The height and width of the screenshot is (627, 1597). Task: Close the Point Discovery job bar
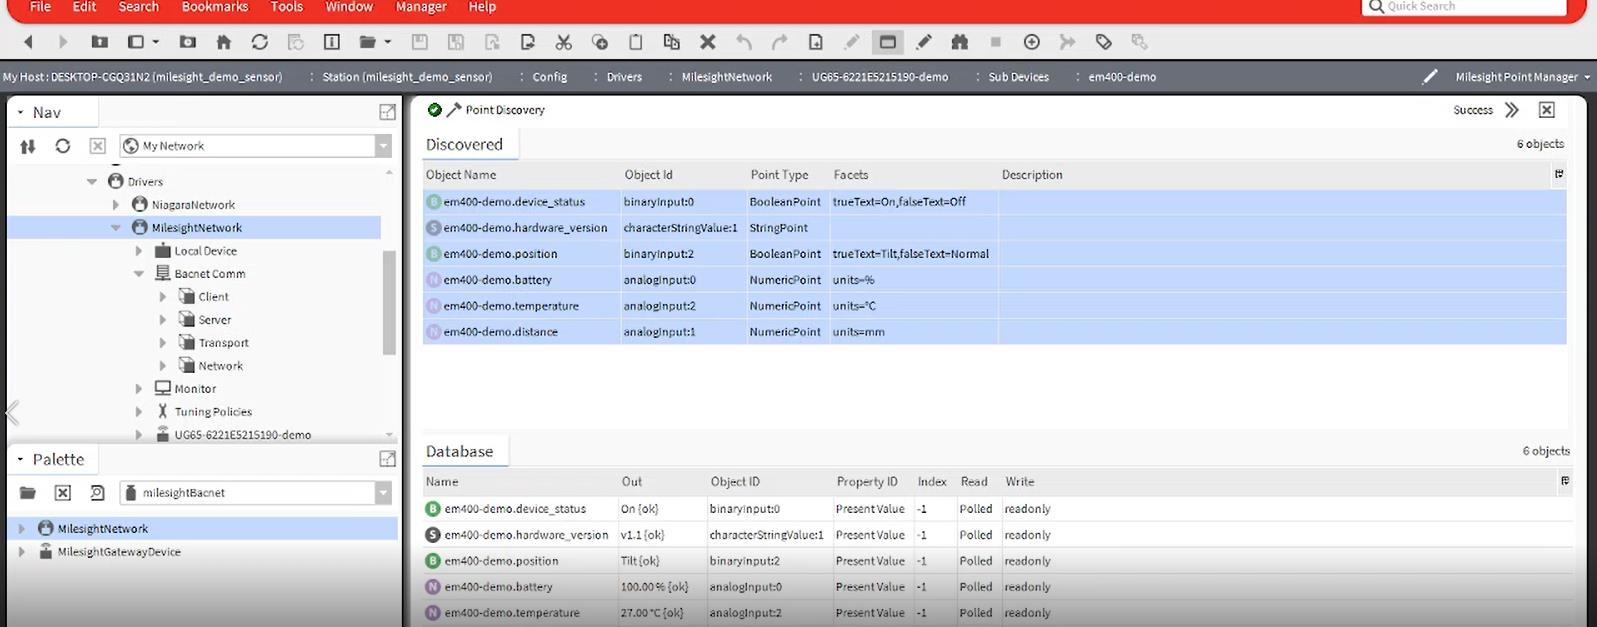click(x=1547, y=110)
